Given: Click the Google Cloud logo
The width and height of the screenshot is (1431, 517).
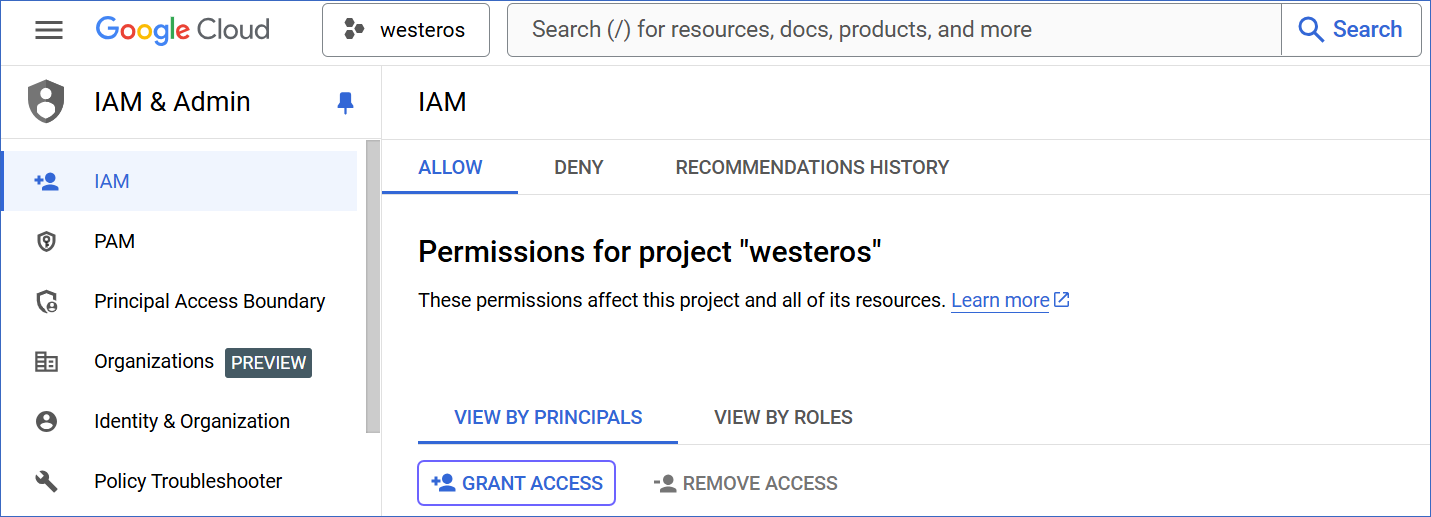Looking at the screenshot, I should click(183, 30).
